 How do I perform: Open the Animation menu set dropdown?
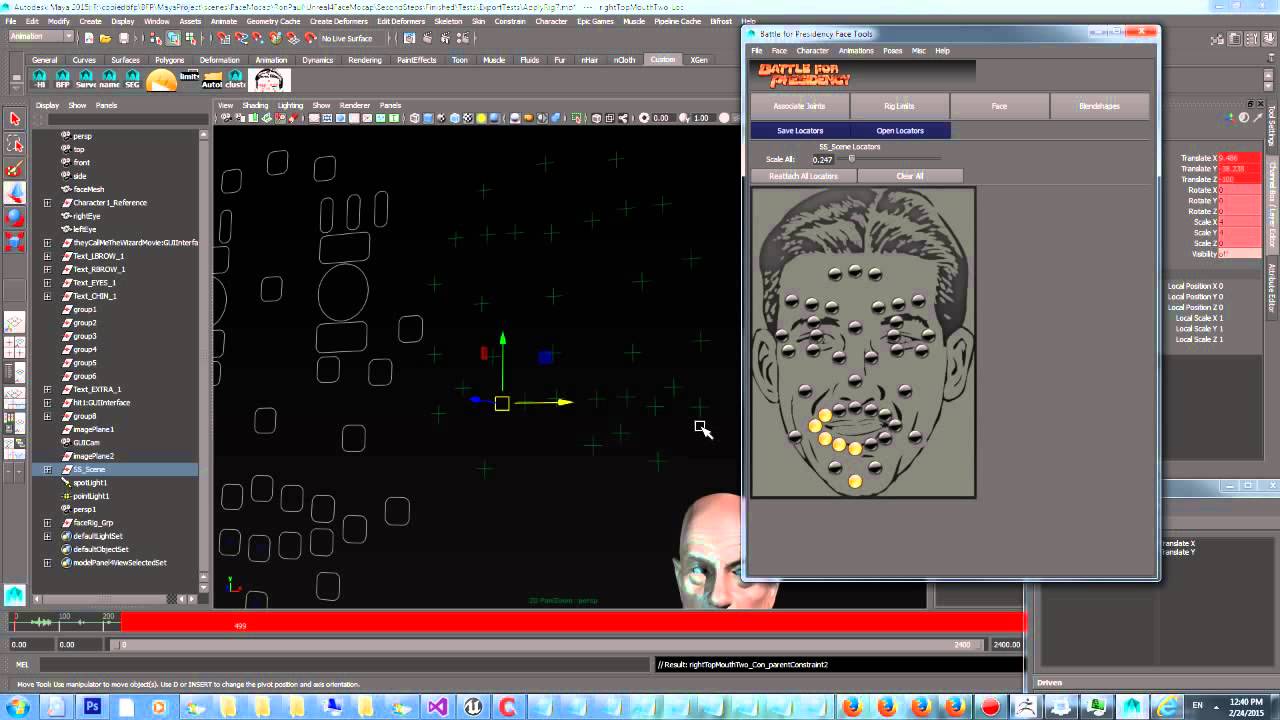point(41,37)
